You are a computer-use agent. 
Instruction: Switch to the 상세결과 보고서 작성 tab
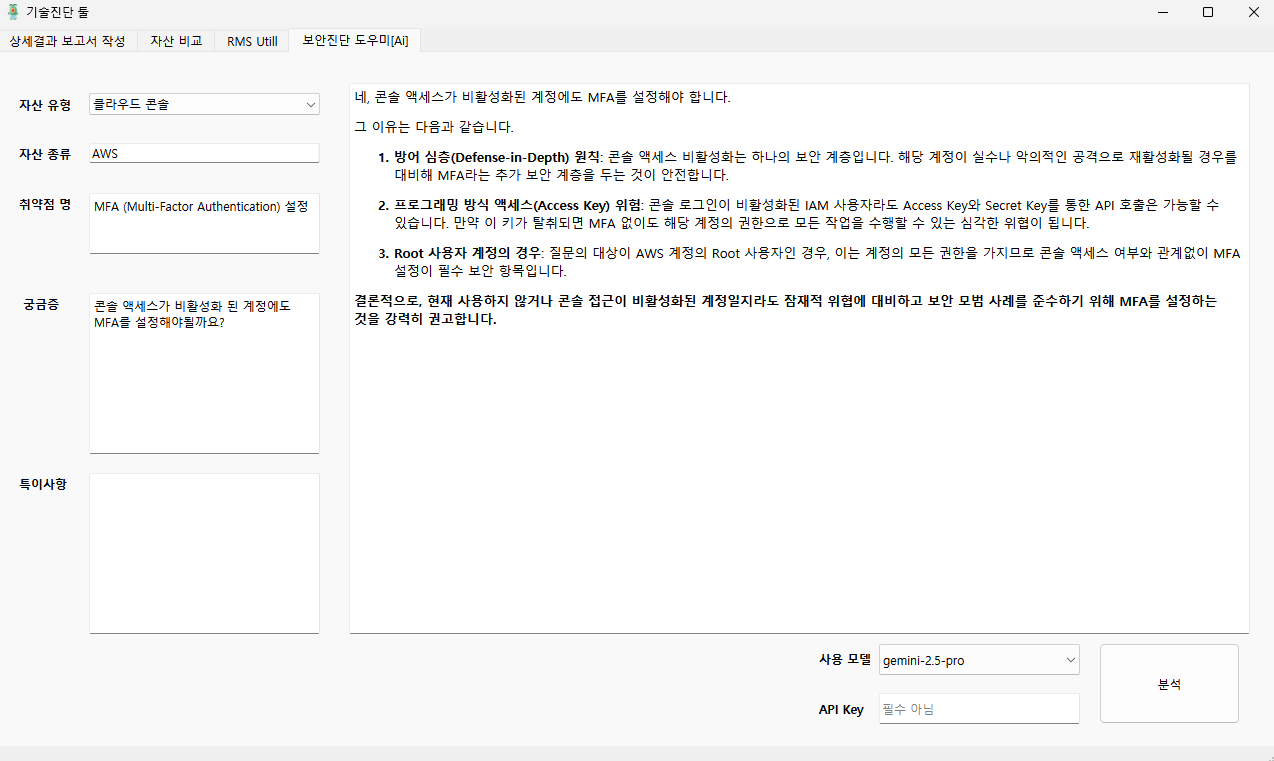pos(68,41)
